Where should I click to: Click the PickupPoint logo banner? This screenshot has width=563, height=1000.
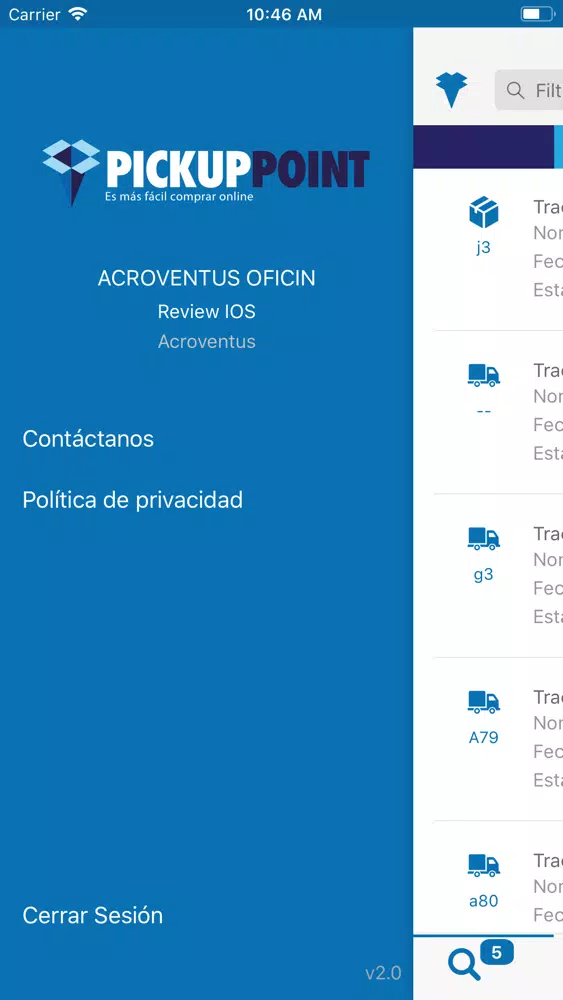tap(206, 172)
